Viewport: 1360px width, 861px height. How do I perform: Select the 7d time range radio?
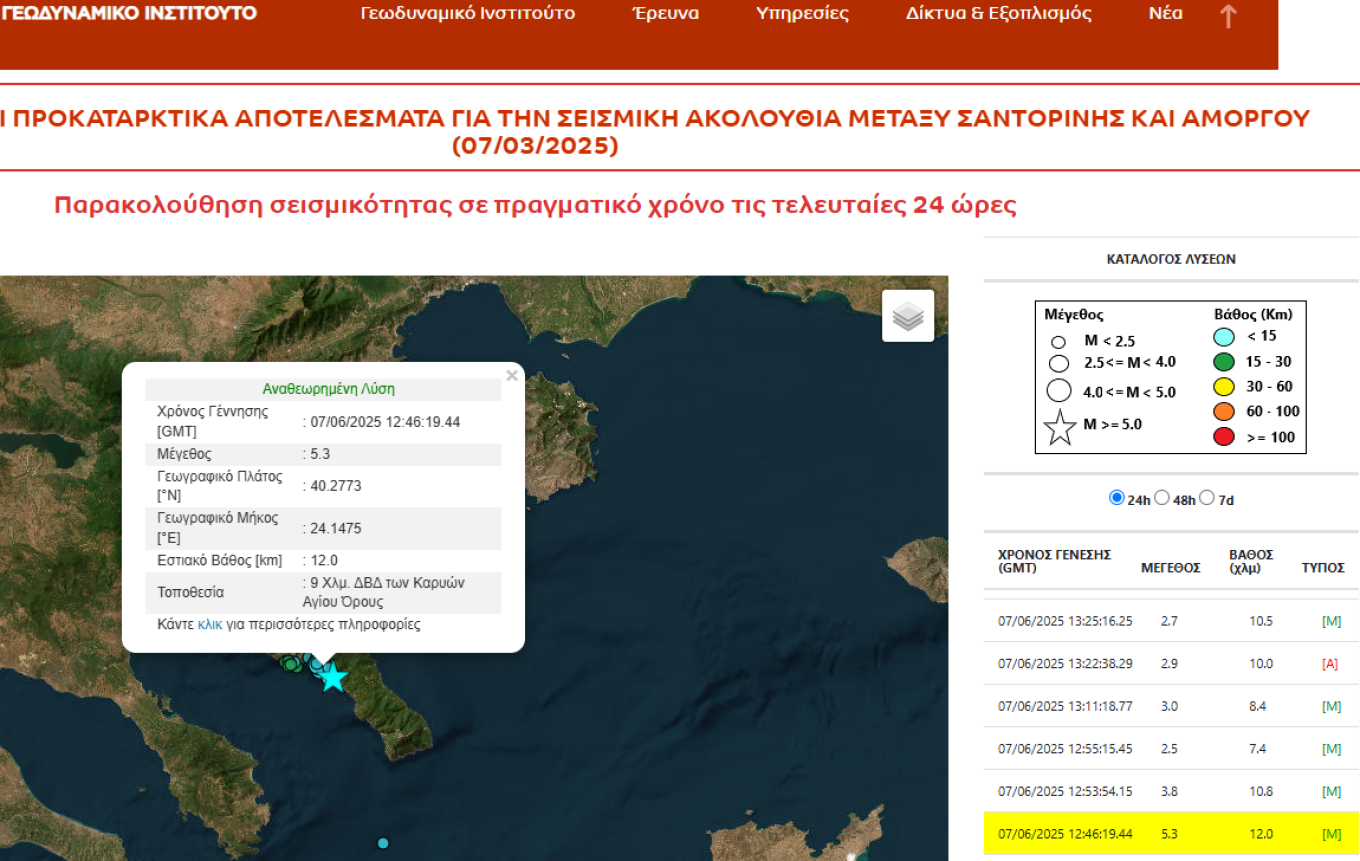[x=1207, y=498]
